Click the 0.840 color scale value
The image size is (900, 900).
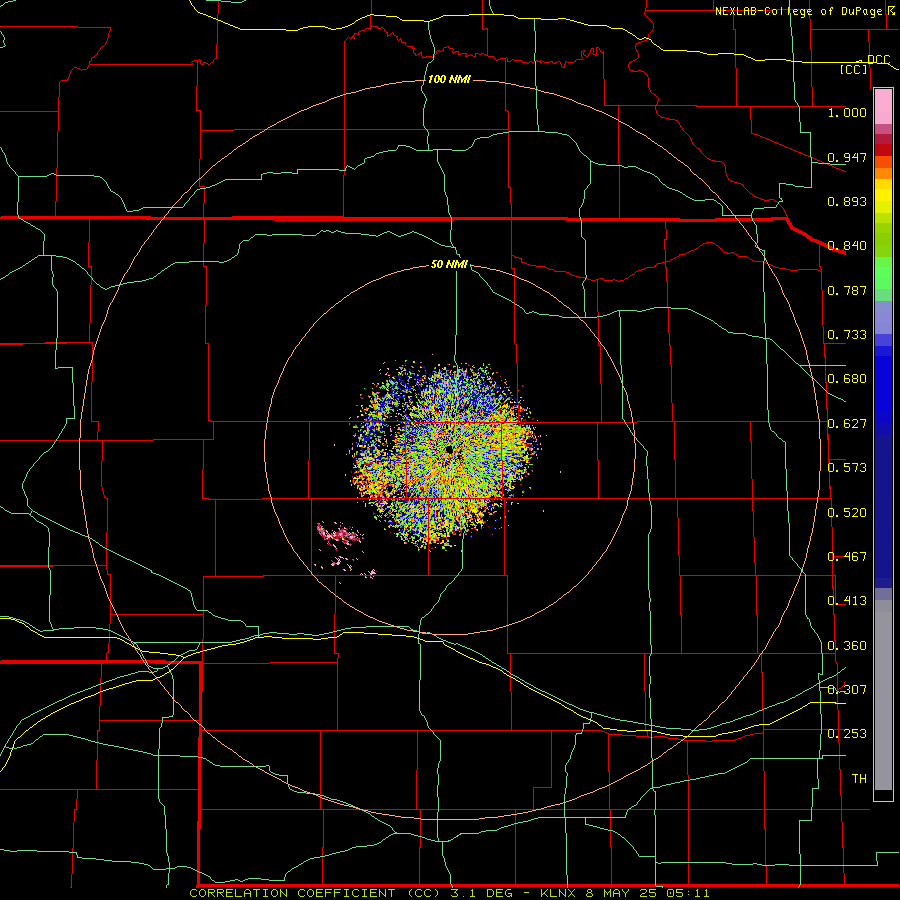click(847, 246)
